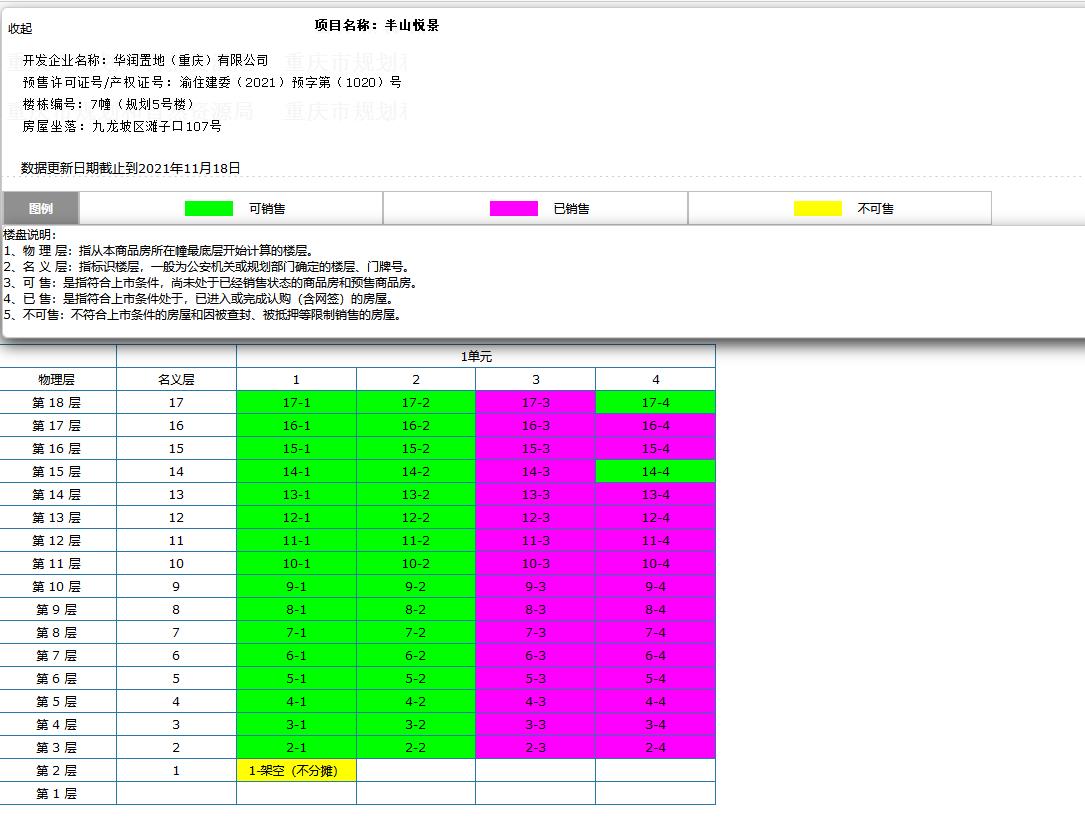The width and height of the screenshot is (1085, 833).
Task: Click the 1单元 unit header cell
Action: (475, 355)
